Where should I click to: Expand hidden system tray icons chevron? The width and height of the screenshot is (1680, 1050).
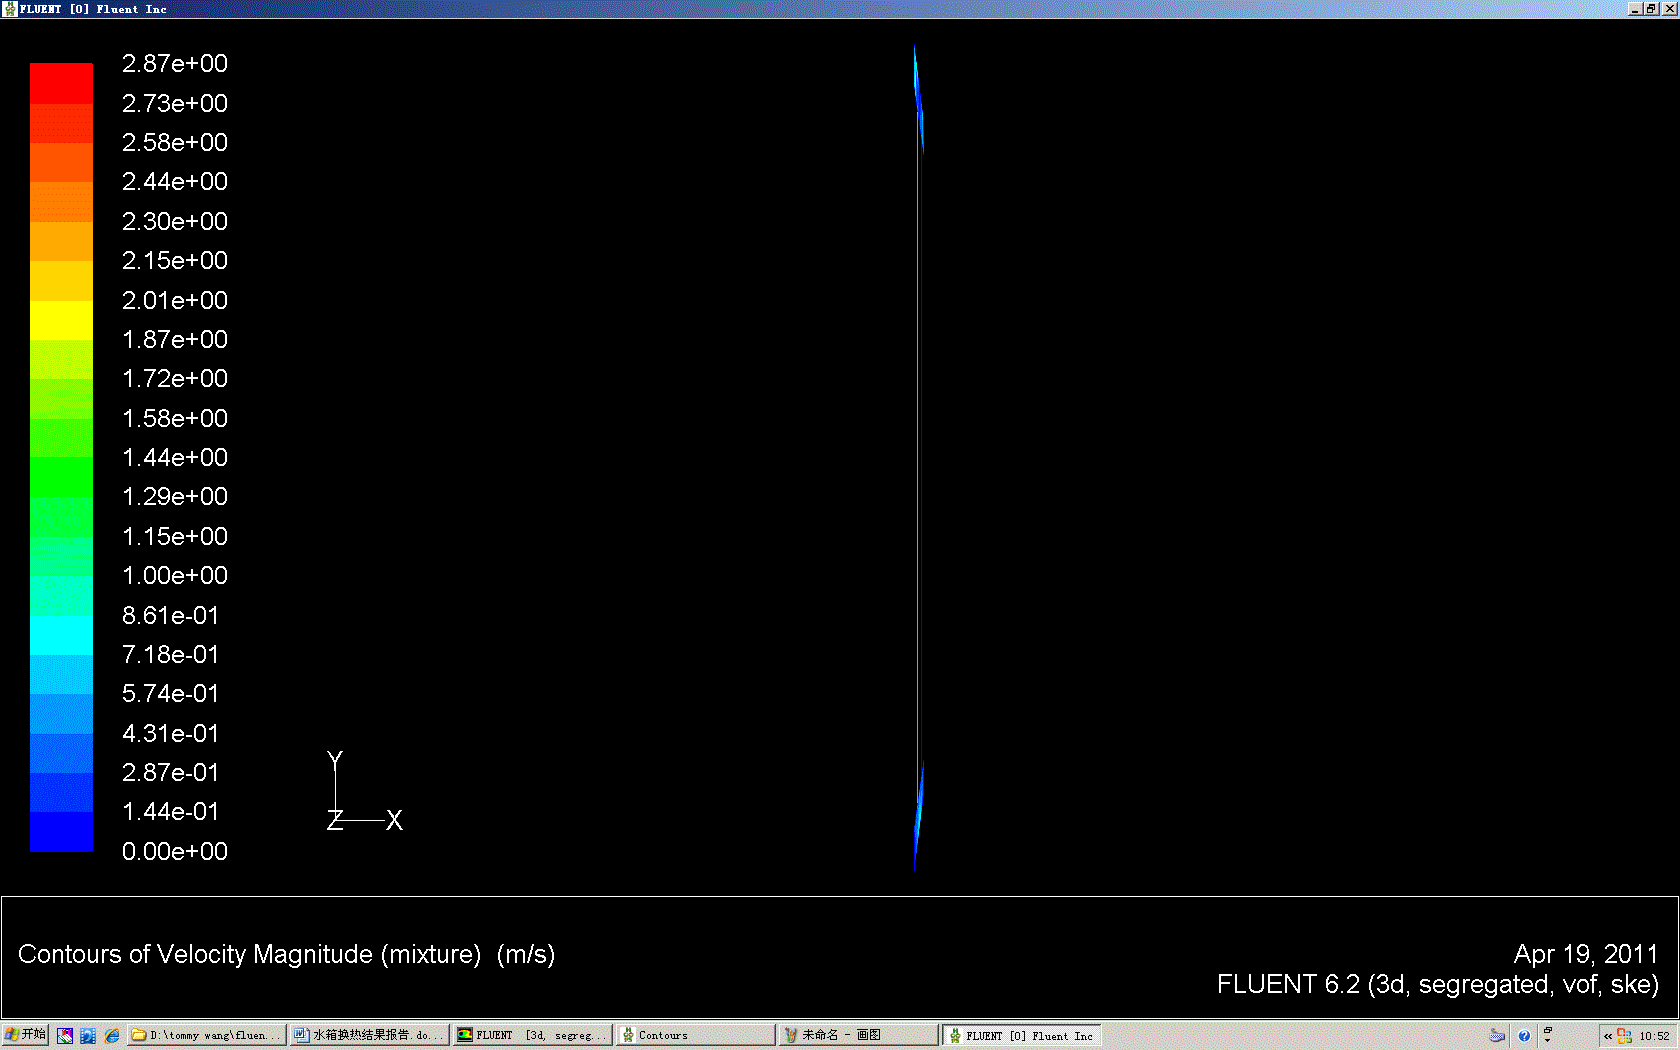click(x=1608, y=1036)
